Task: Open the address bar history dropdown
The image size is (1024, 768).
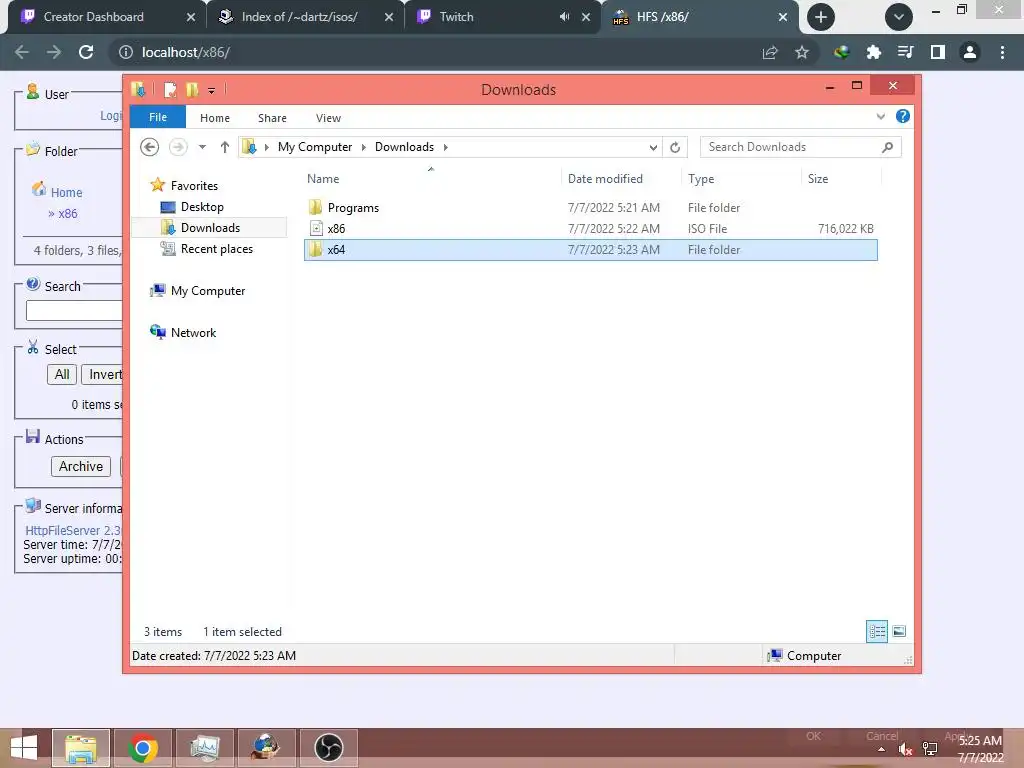Action: click(652, 148)
